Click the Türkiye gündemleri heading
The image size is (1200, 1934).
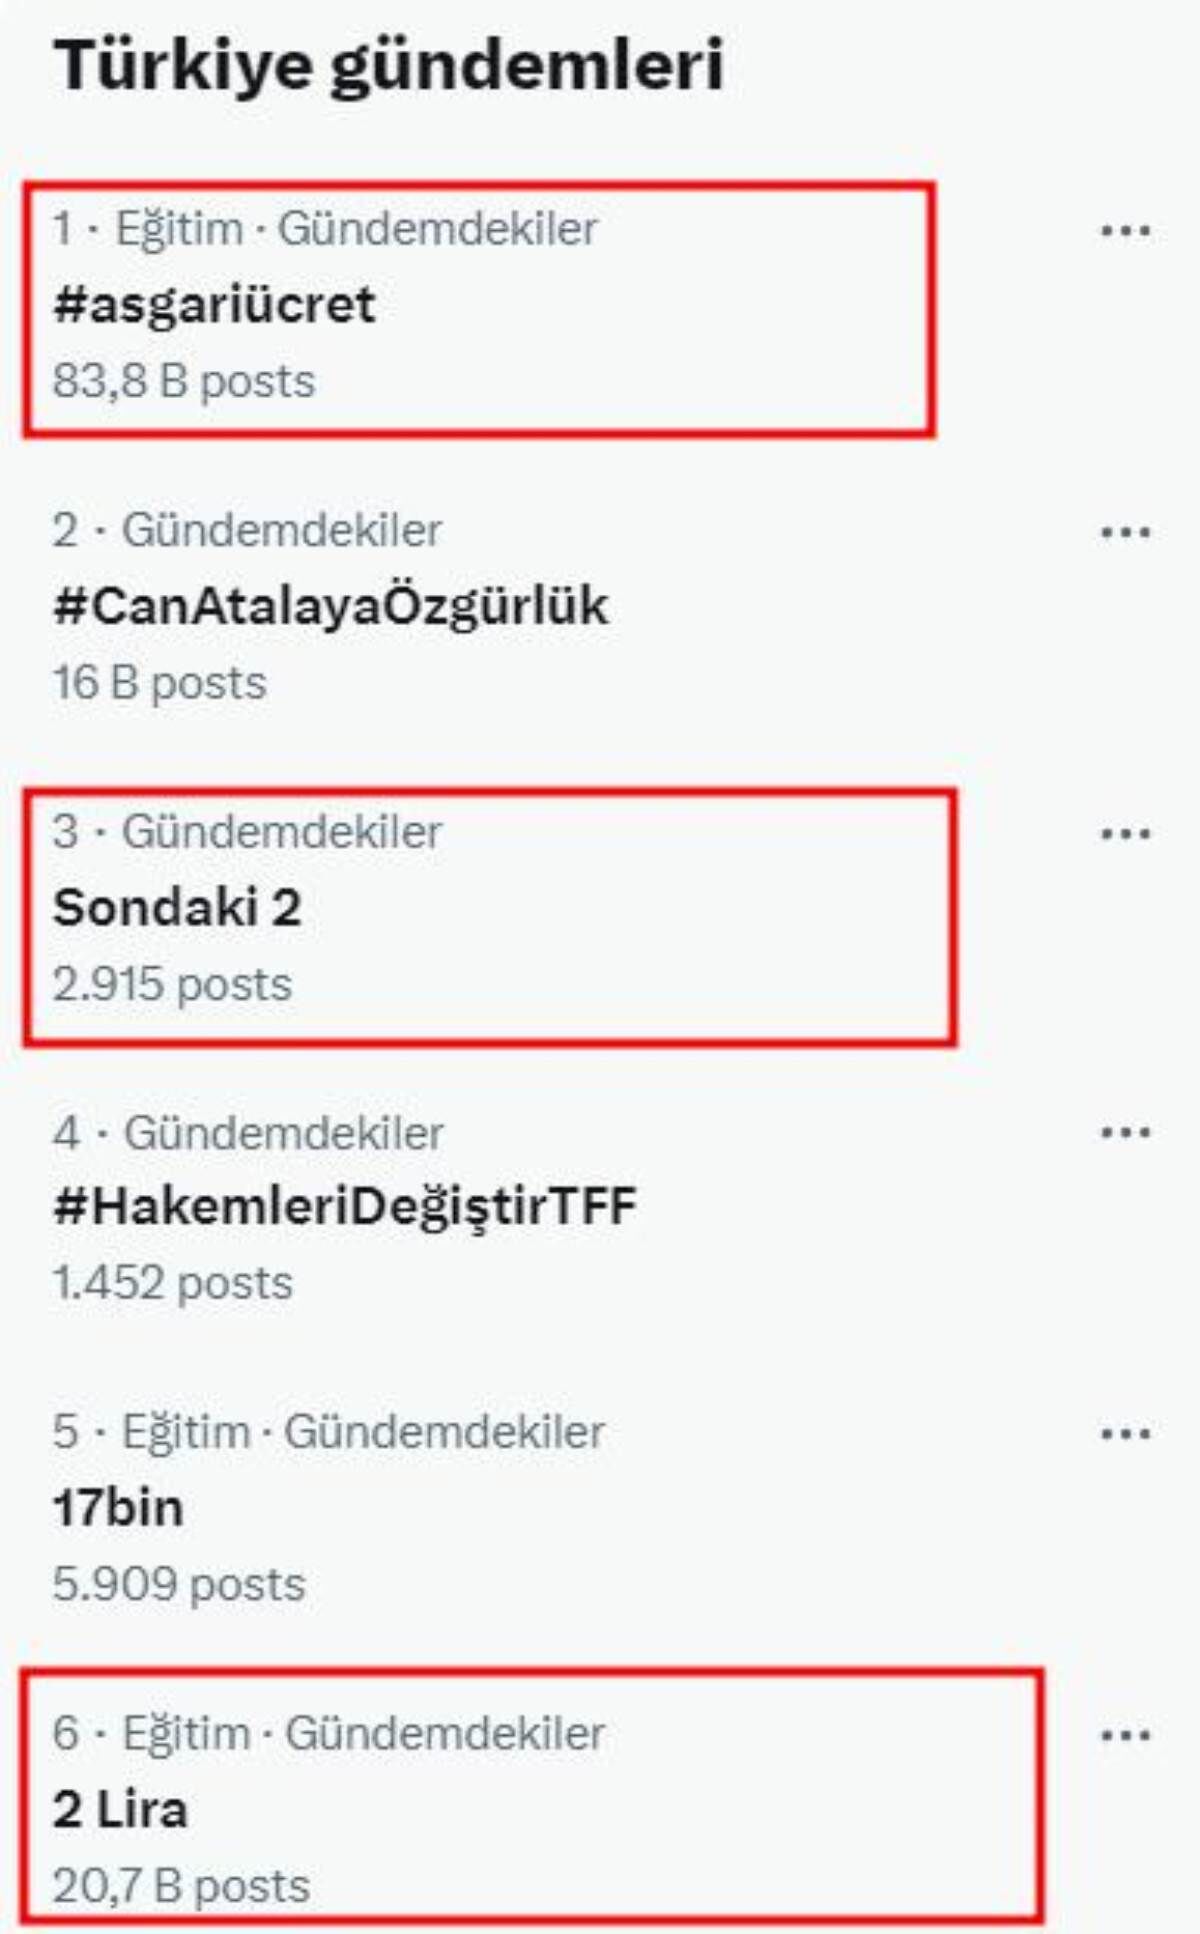388,66
